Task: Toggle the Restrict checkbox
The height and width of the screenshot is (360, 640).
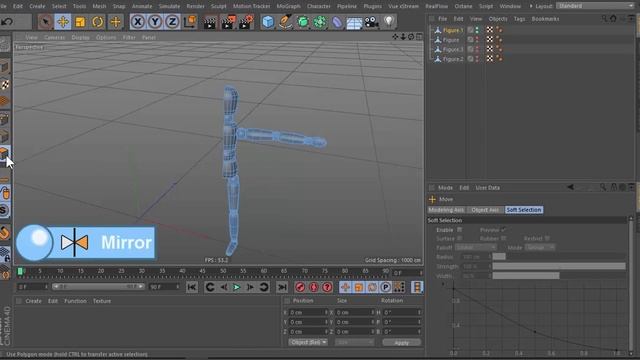Action: pyautogui.click(x=547, y=238)
